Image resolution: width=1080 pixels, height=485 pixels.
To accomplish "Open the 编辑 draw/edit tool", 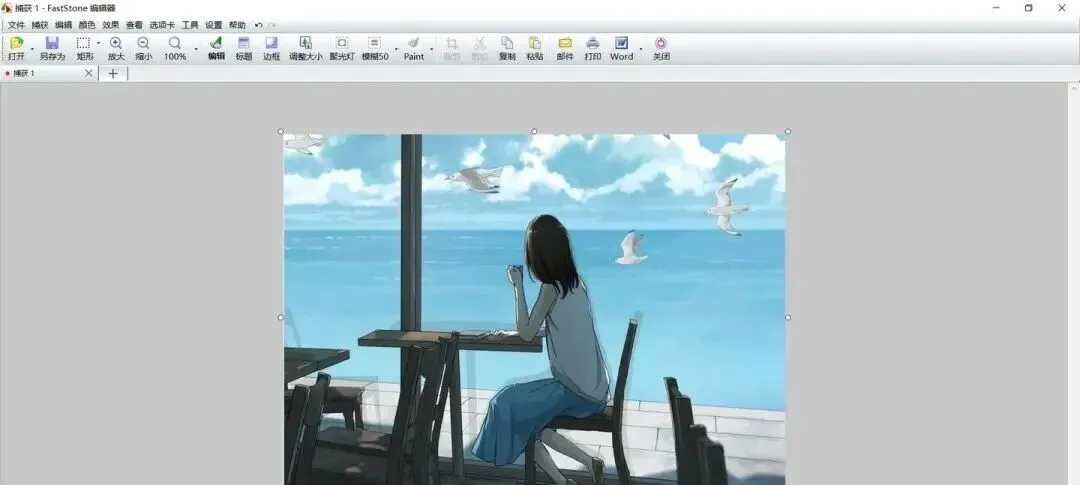I will (x=216, y=48).
